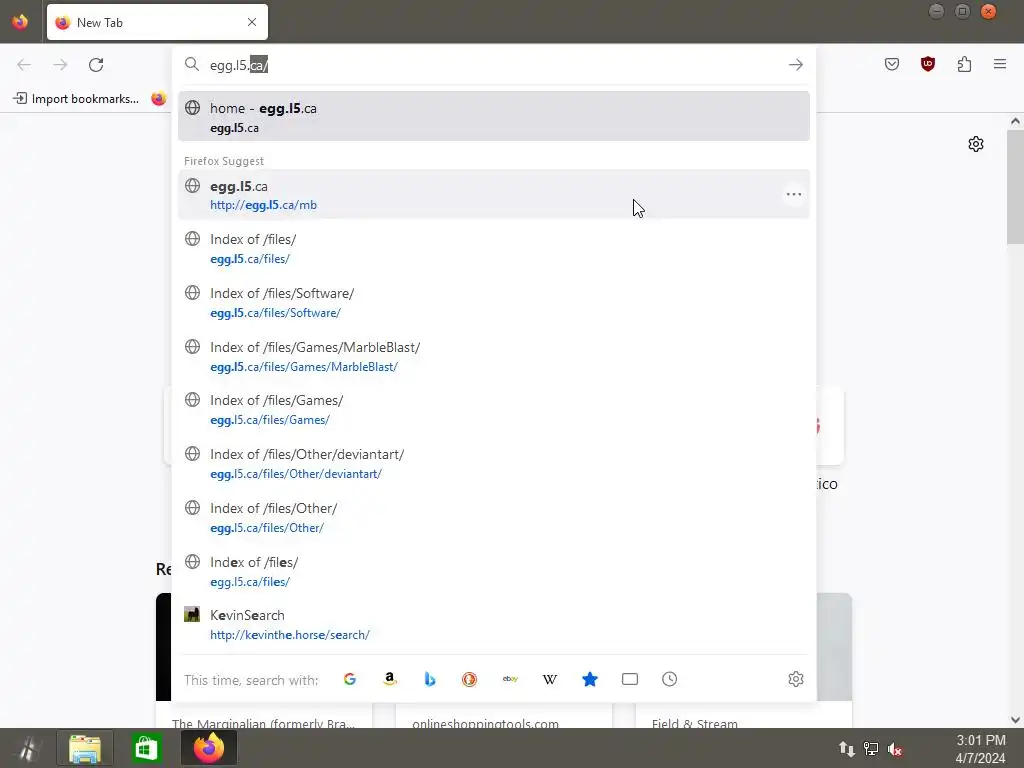Close the New Tab tab
Viewport: 1024px width, 768px height.
point(252,22)
